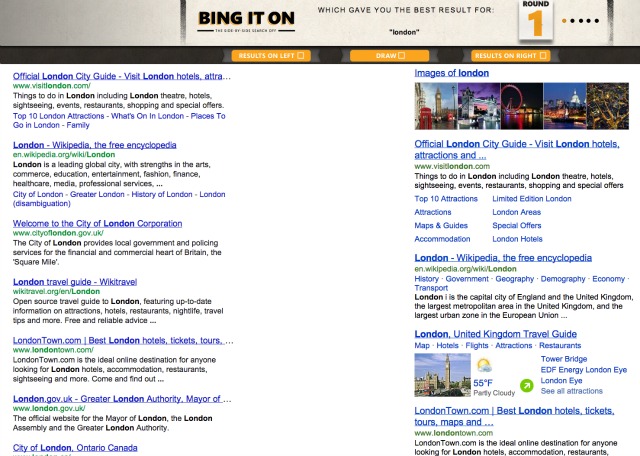Open London Hotels sitelink
The width and height of the screenshot is (640, 456).
point(517,239)
